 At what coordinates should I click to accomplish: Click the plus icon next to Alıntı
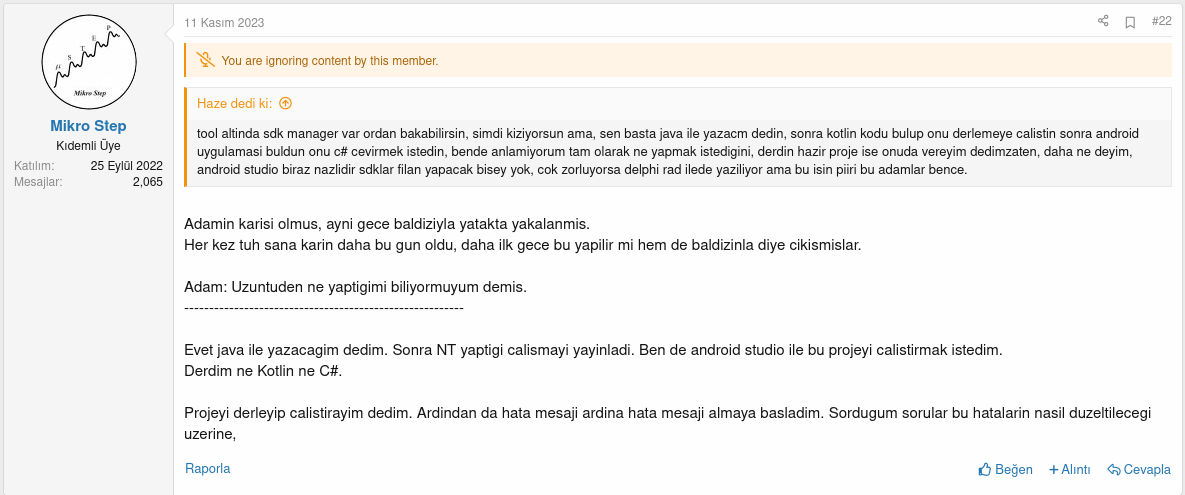(1053, 469)
